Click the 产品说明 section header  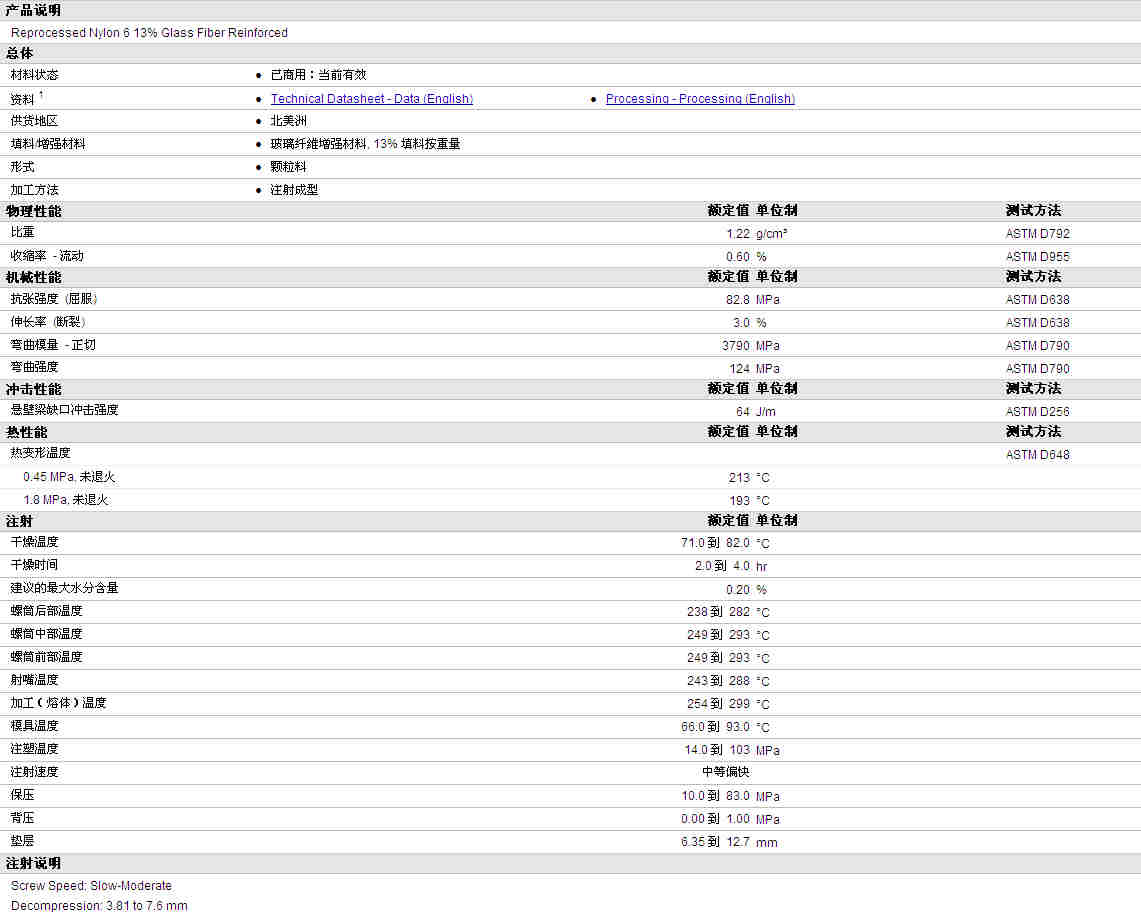coord(33,10)
